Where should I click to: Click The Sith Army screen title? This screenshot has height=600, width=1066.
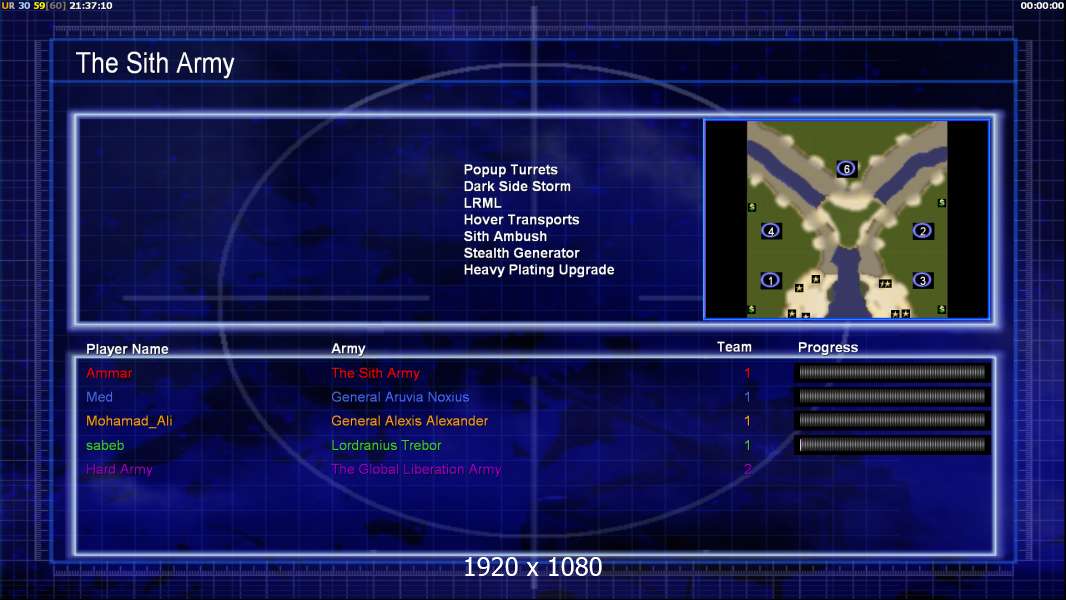[x=155, y=64]
